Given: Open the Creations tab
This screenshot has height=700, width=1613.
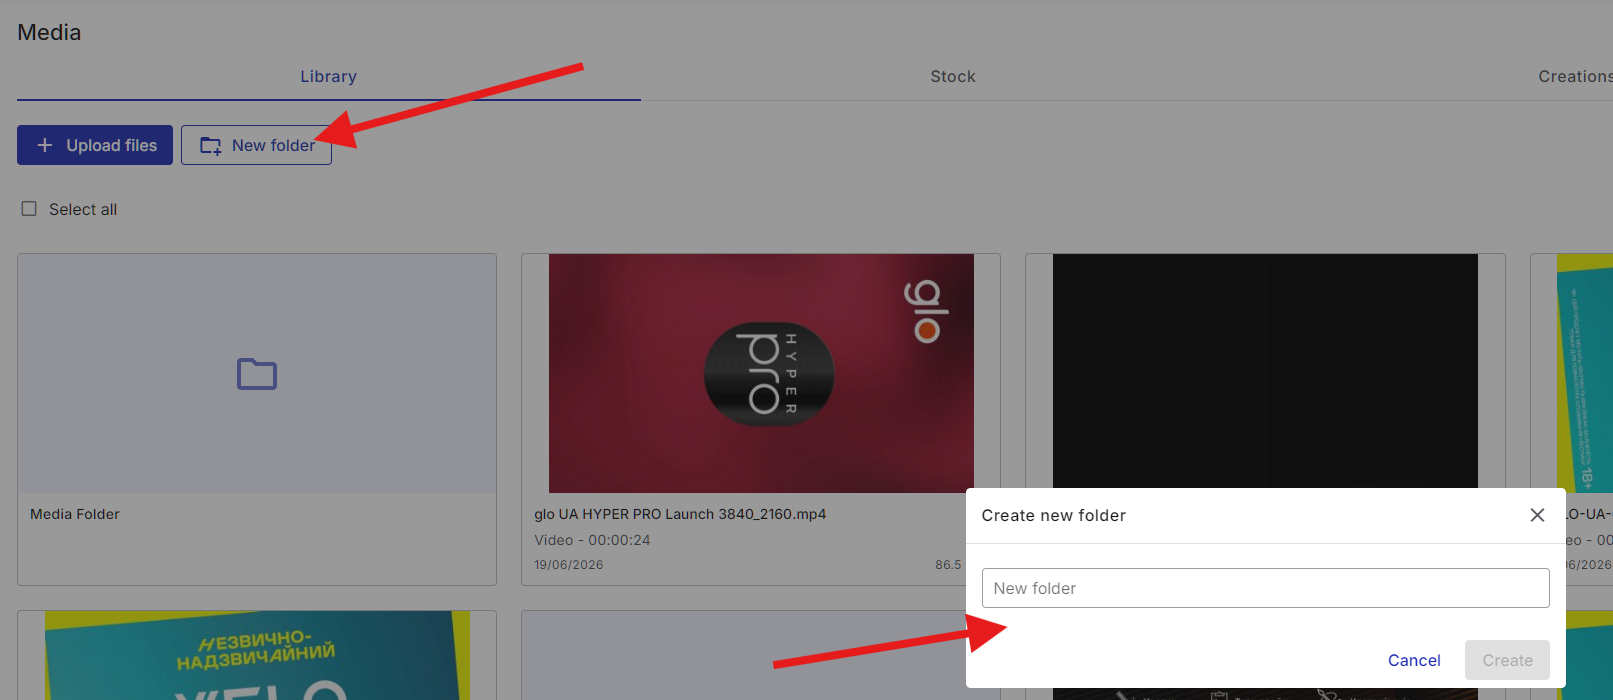Looking at the screenshot, I should pos(1575,76).
